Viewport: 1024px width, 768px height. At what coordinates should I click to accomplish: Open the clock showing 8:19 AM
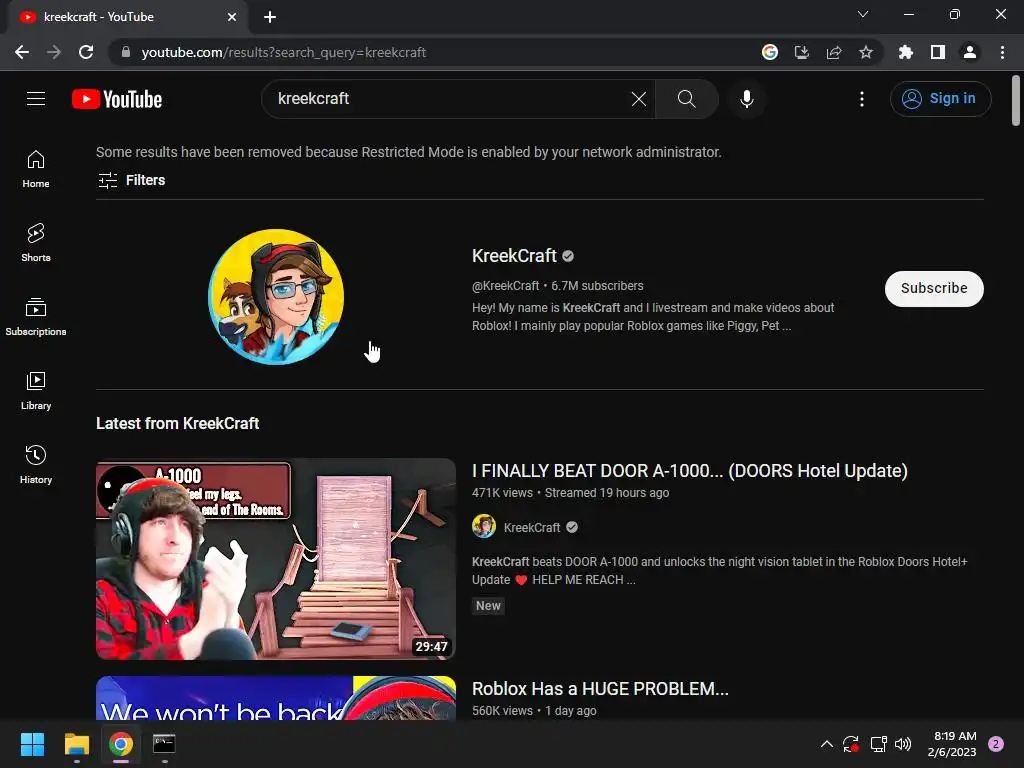coord(952,744)
